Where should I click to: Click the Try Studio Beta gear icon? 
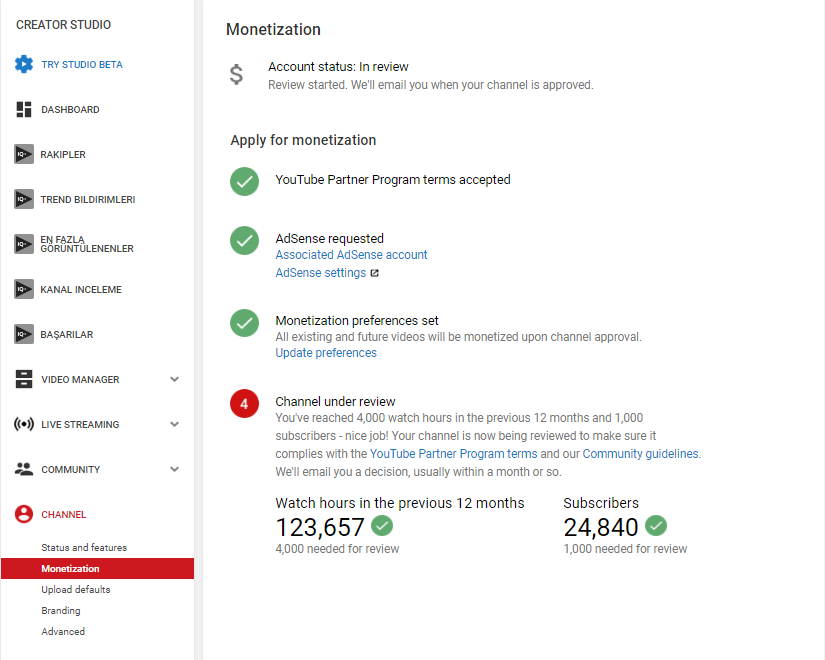pos(24,64)
